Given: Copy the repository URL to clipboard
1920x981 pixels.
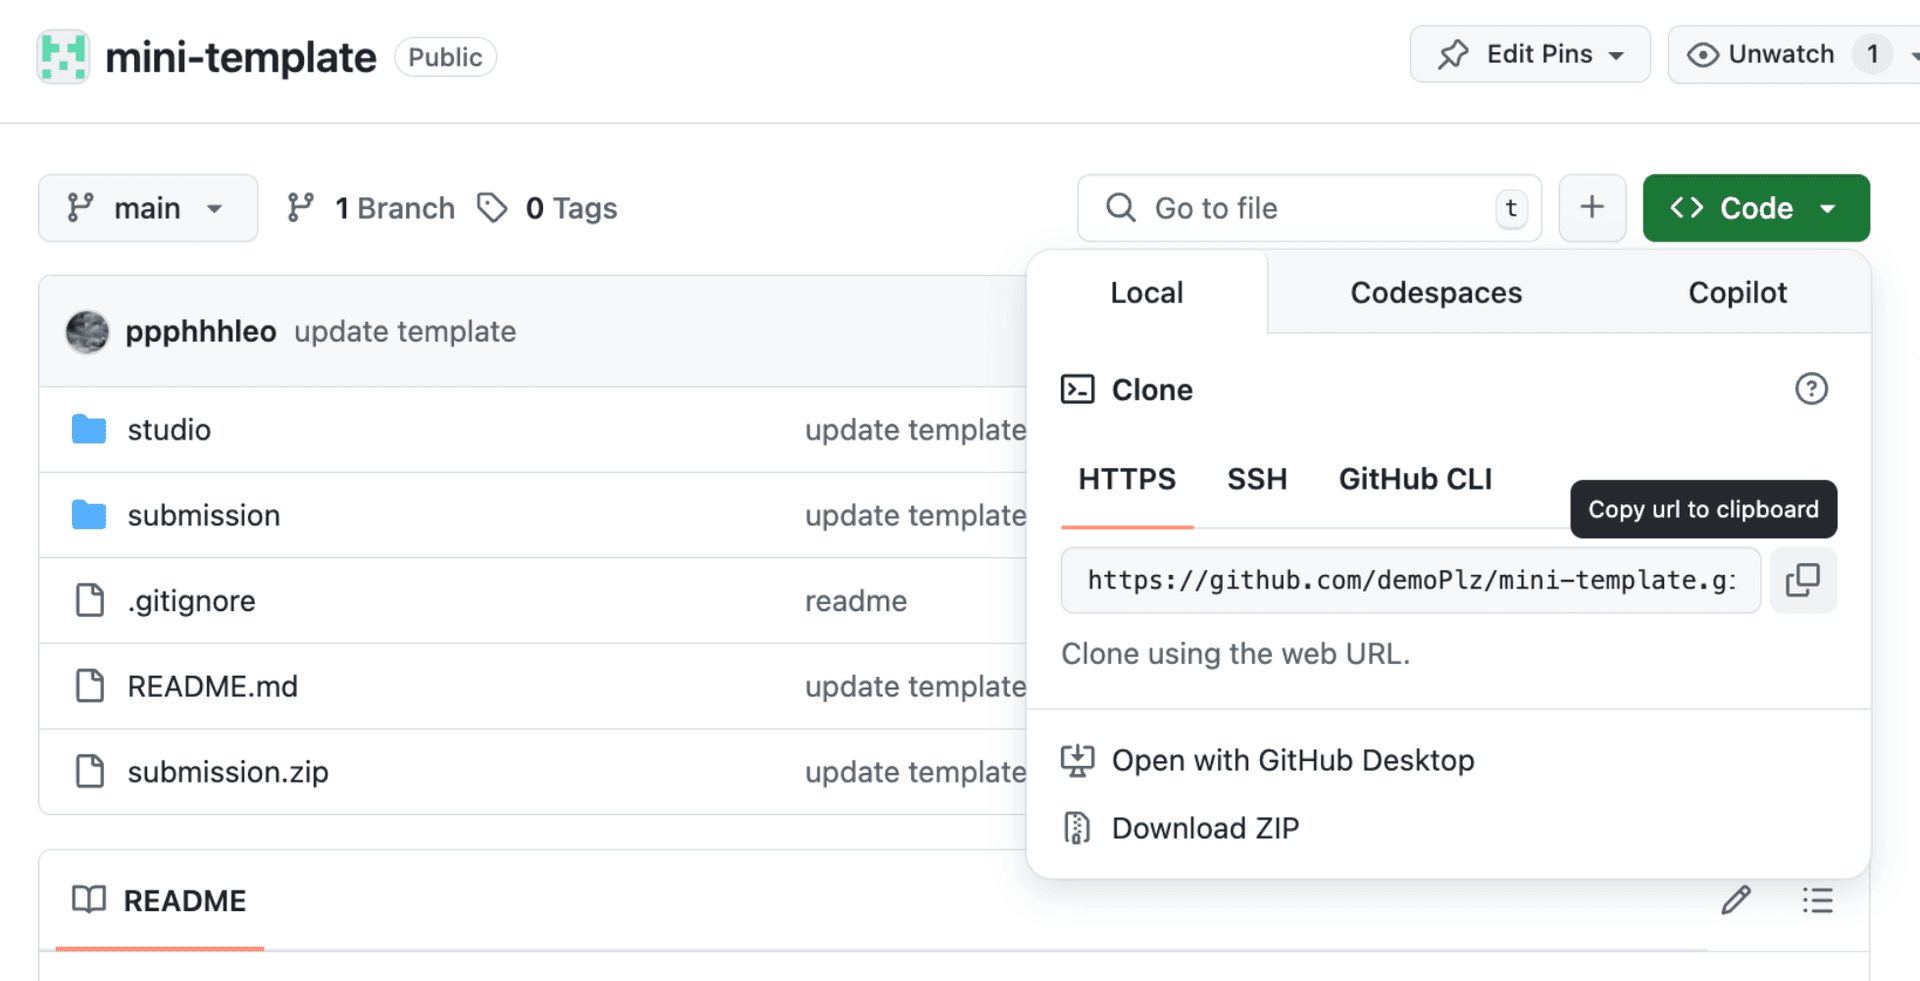Looking at the screenshot, I should click(1803, 580).
